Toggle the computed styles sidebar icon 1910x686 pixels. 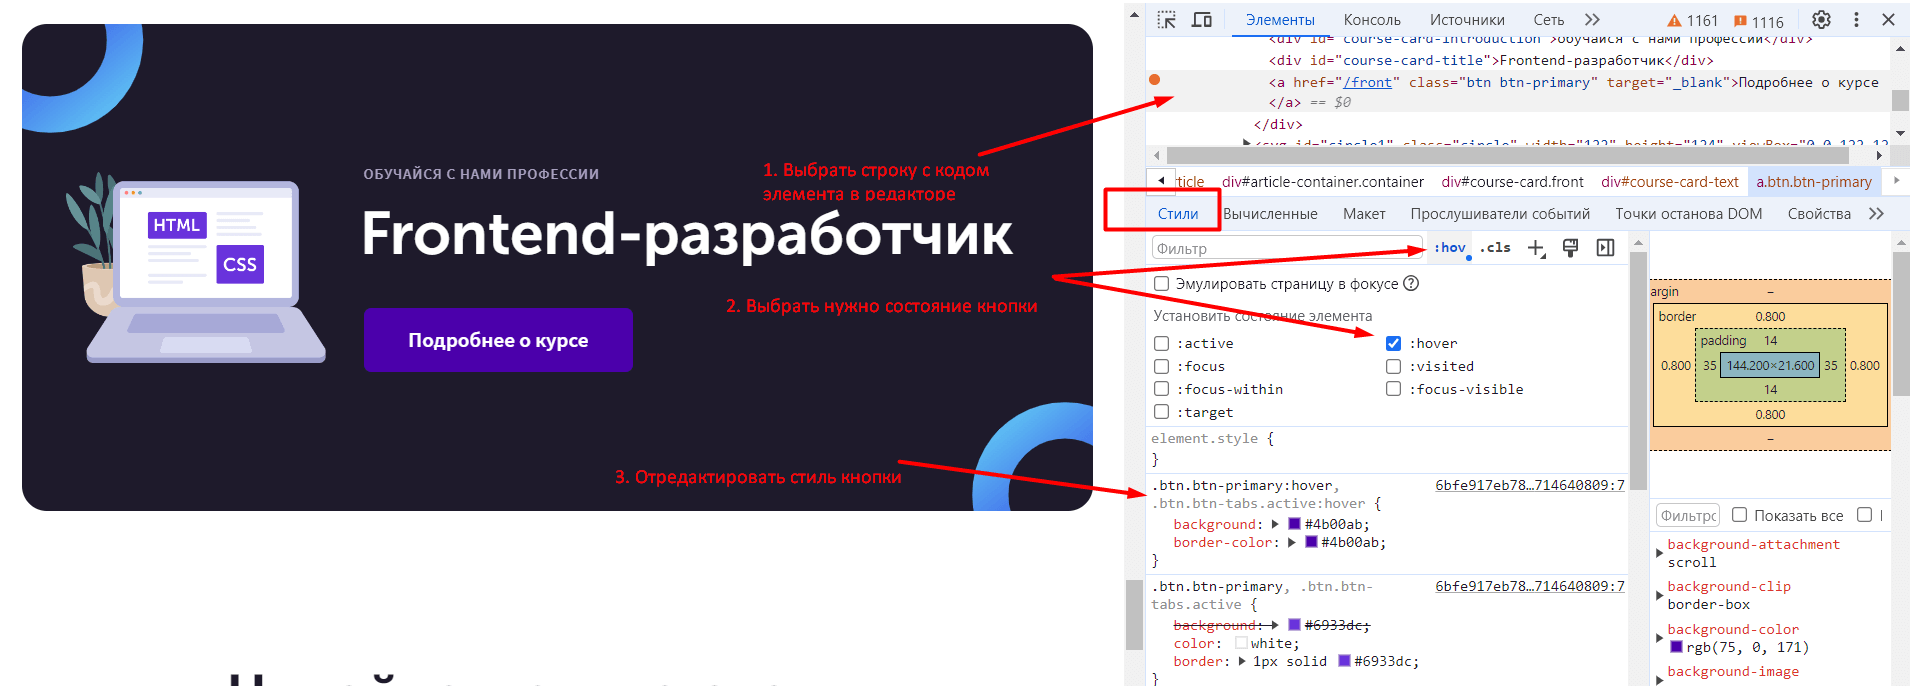point(1605,249)
